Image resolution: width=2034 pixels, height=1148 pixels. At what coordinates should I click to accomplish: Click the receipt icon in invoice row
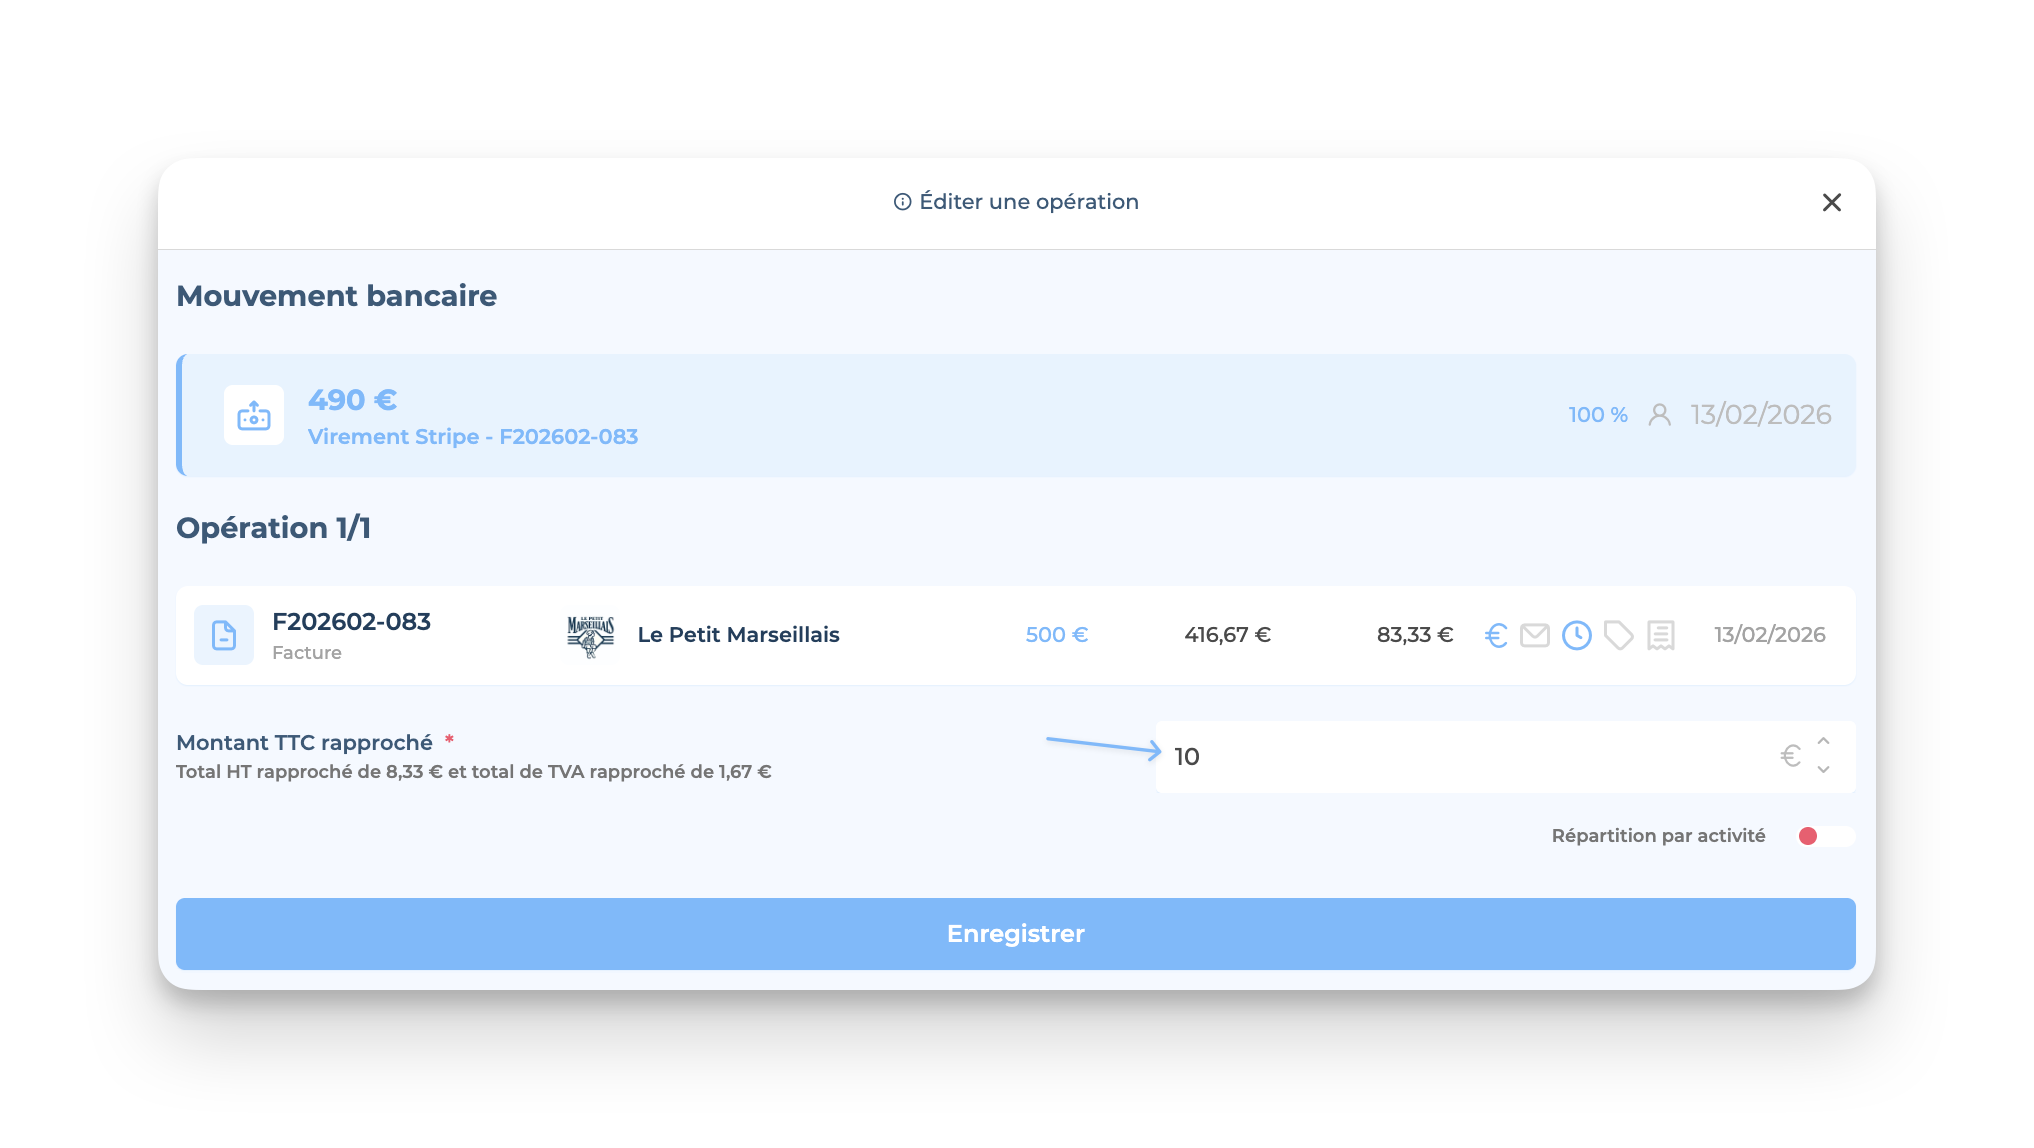1661,635
